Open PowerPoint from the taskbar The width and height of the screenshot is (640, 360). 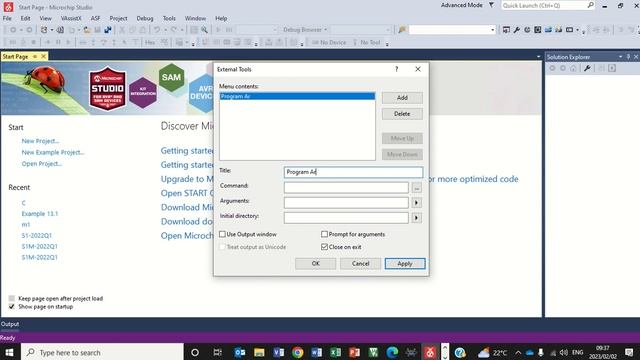(x=354, y=352)
